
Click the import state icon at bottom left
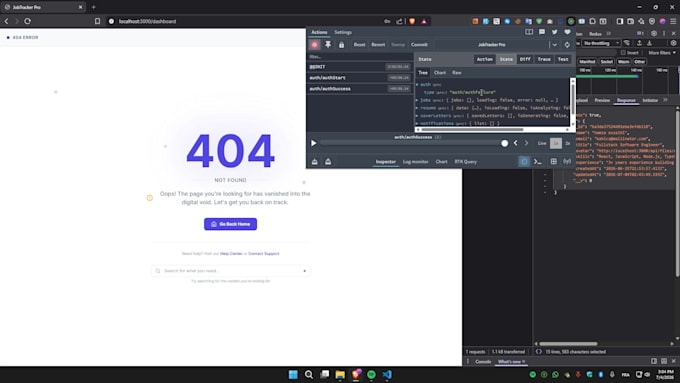pyautogui.click(x=315, y=162)
